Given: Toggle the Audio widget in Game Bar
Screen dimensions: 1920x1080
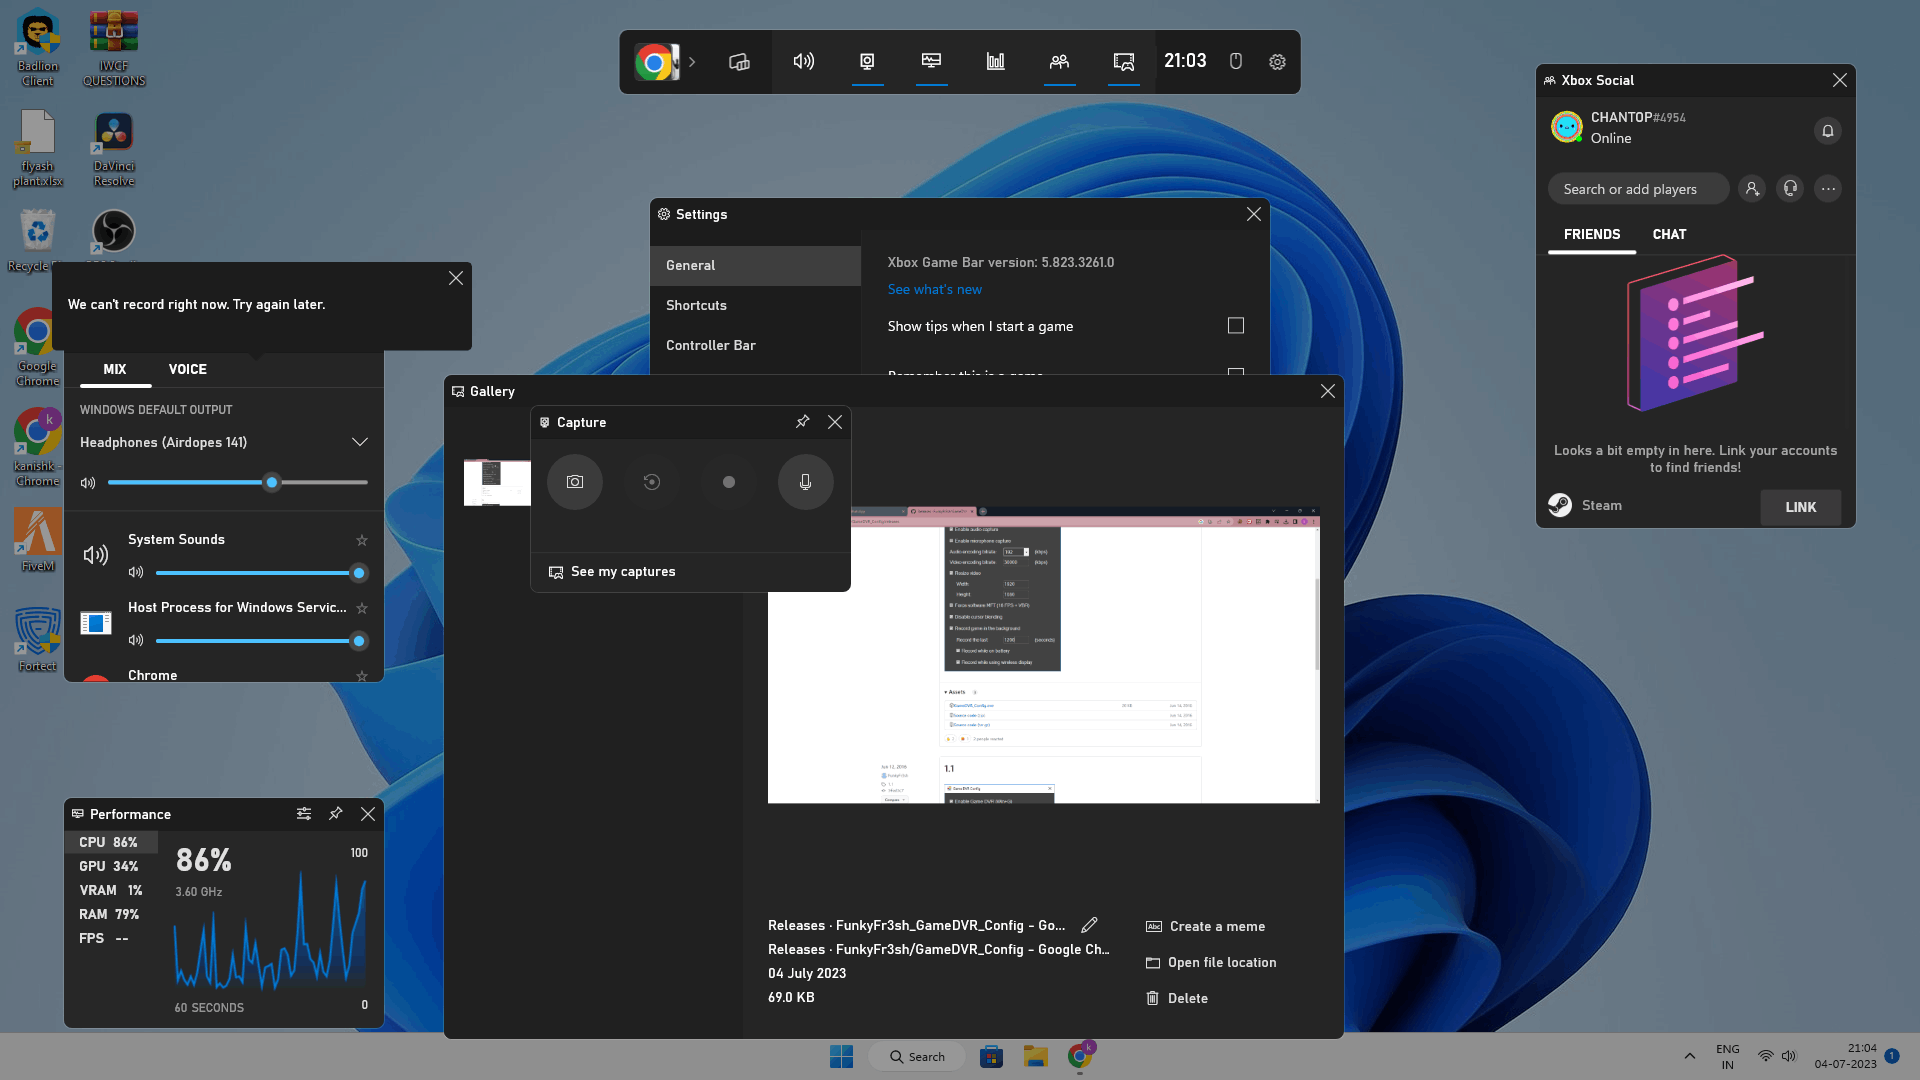Looking at the screenshot, I should click(804, 62).
